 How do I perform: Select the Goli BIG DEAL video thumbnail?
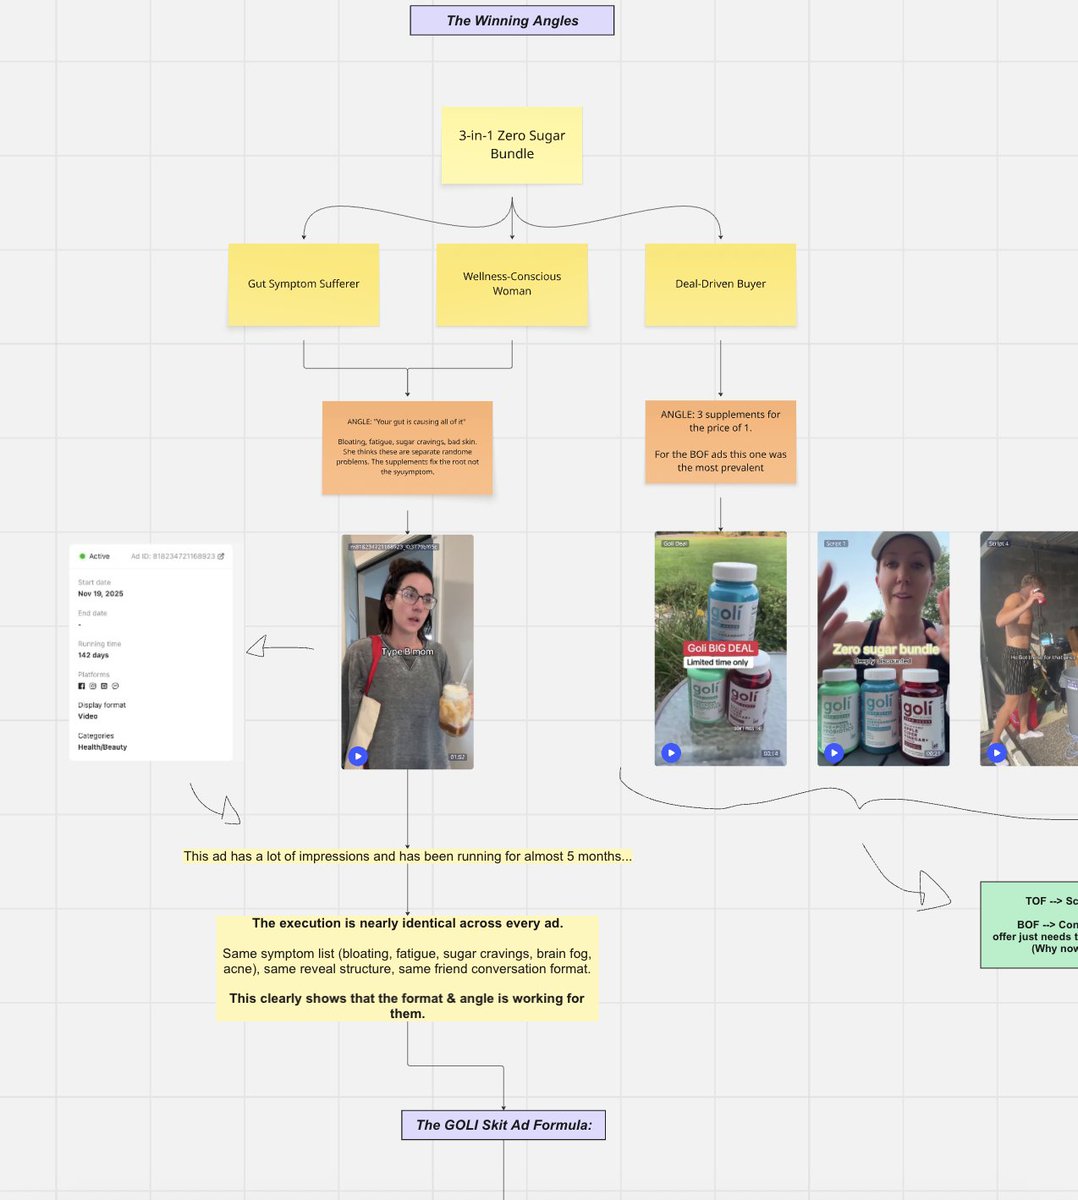pyautogui.click(x=720, y=648)
